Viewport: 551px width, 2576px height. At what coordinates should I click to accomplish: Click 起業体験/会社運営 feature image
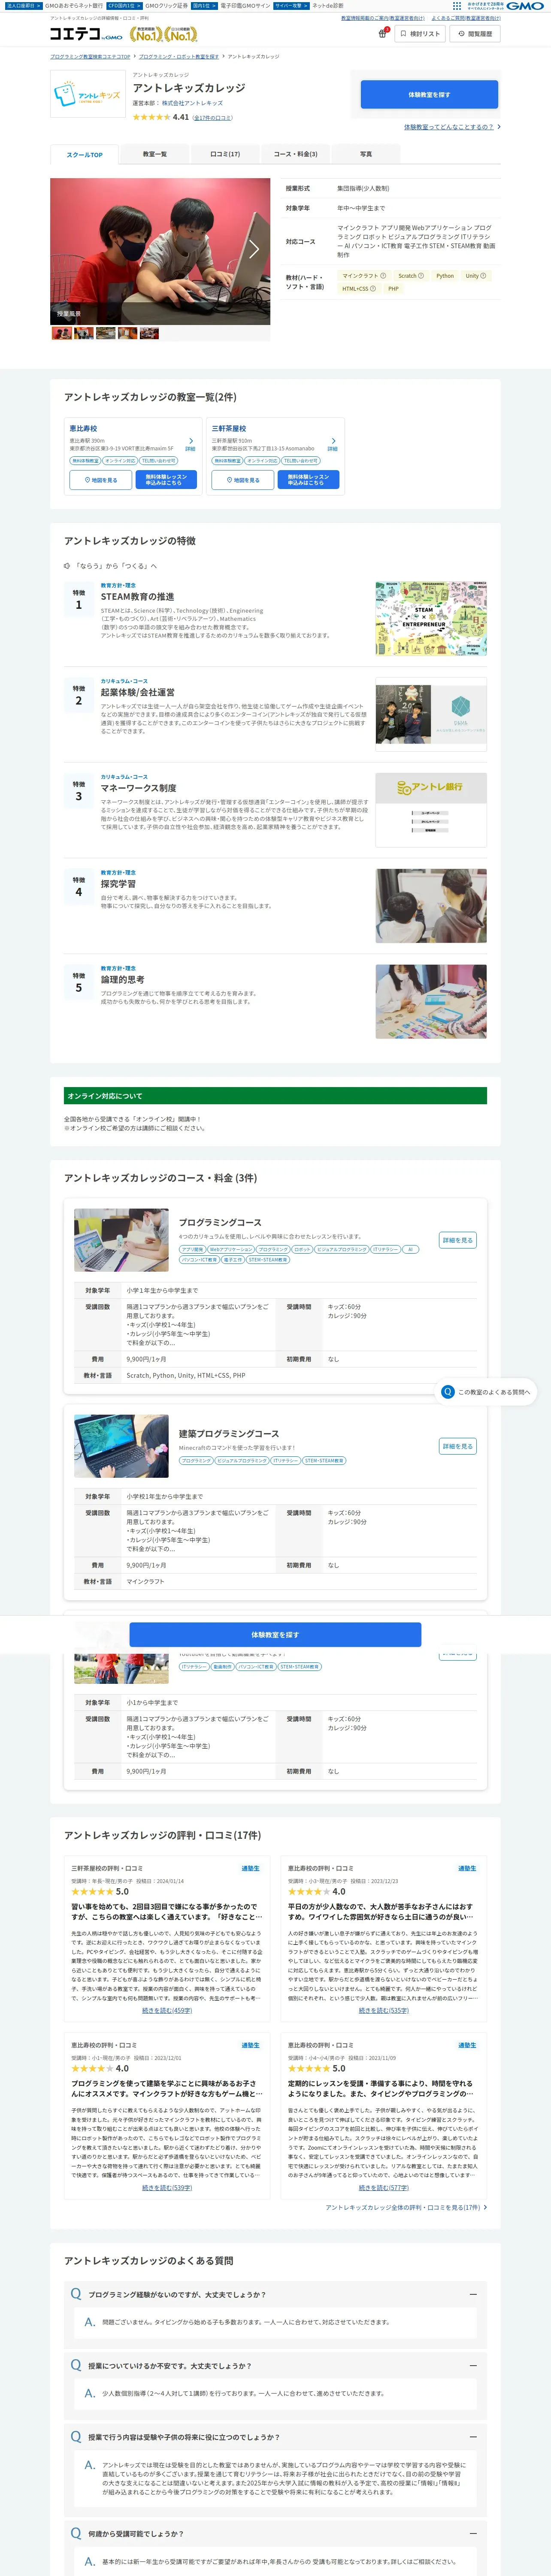click(431, 714)
